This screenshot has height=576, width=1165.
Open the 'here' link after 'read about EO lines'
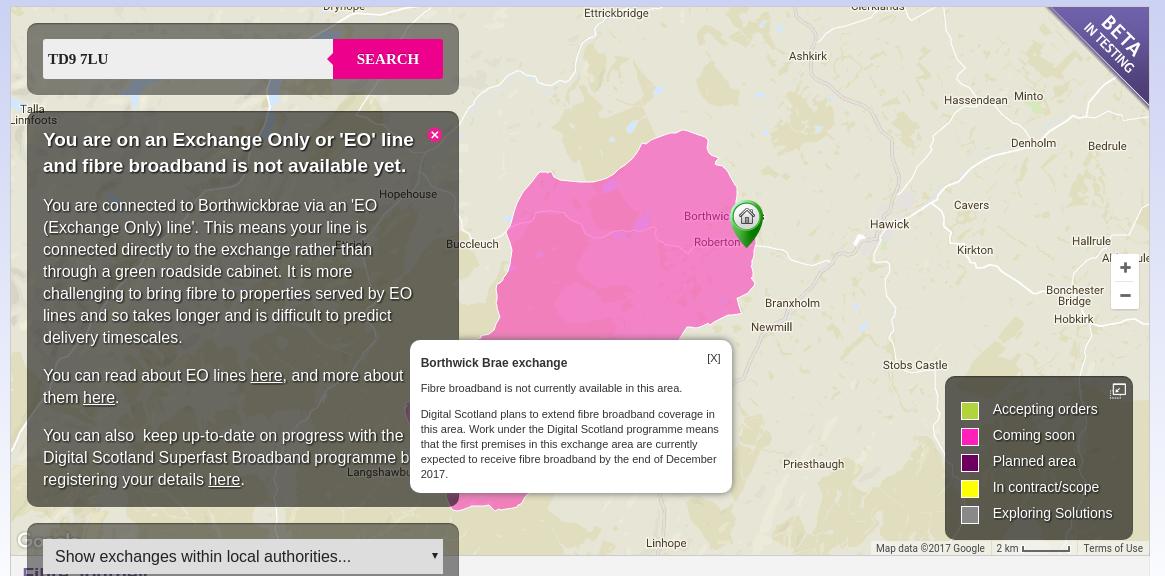pyautogui.click(x=266, y=376)
